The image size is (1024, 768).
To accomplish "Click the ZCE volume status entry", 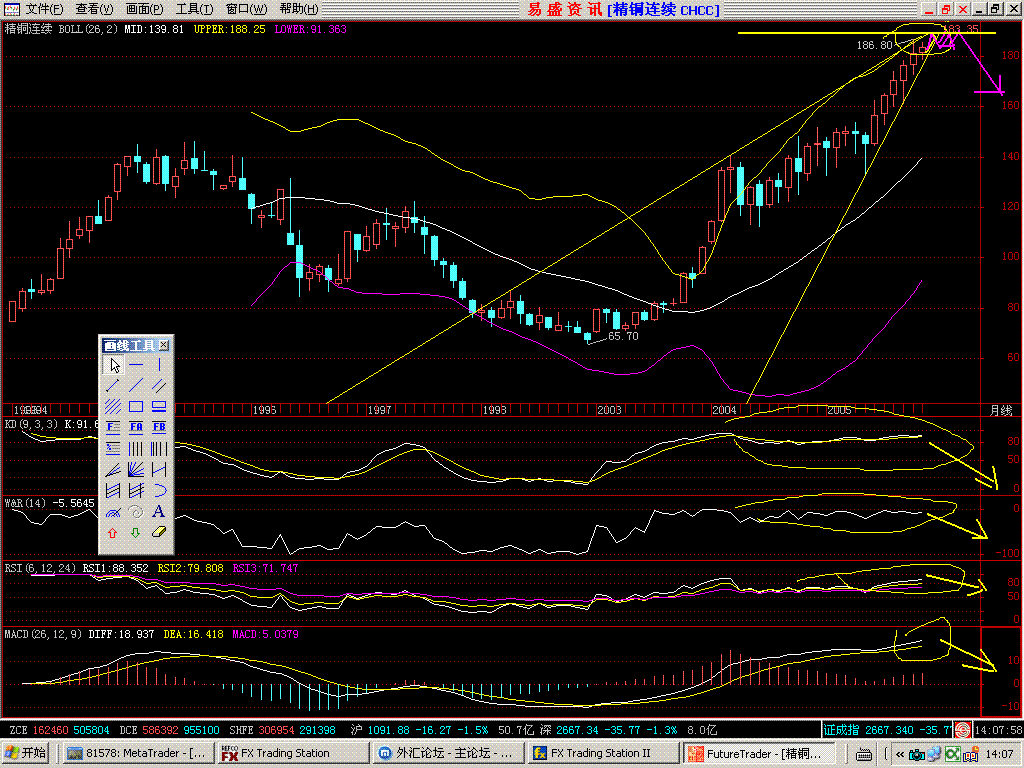I will click(x=59, y=729).
